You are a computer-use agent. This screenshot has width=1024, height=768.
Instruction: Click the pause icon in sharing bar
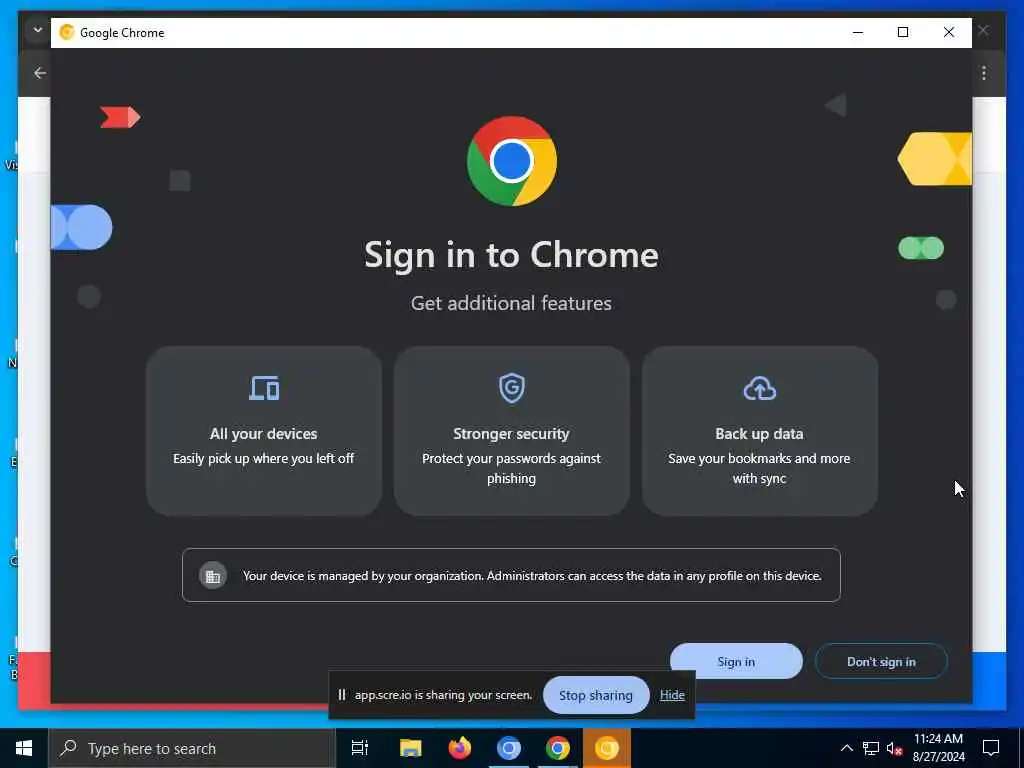click(x=342, y=695)
